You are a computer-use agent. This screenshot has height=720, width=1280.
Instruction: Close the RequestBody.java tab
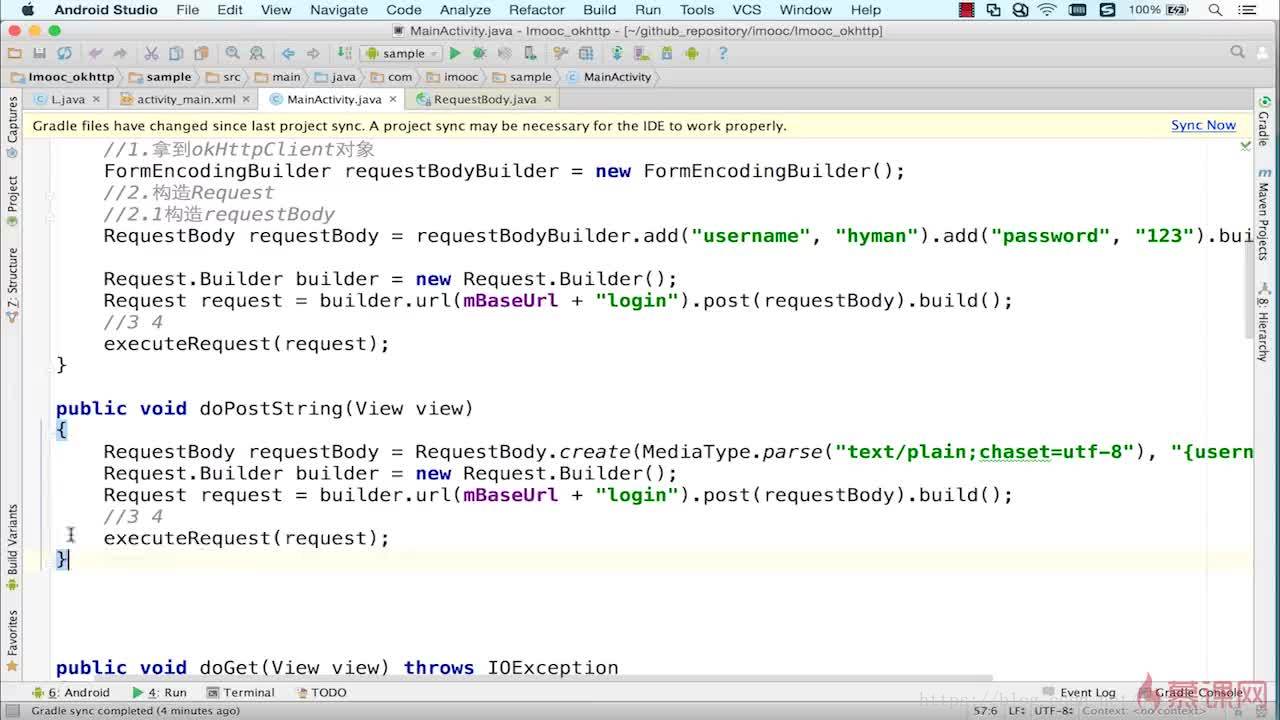click(x=548, y=99)
